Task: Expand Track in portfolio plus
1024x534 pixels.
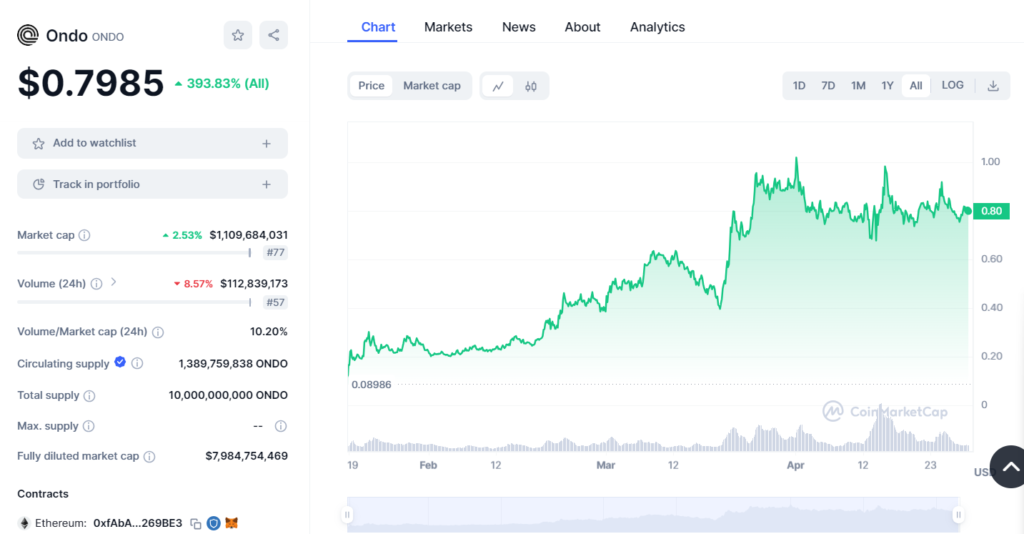Action: (x=266, y=185)
